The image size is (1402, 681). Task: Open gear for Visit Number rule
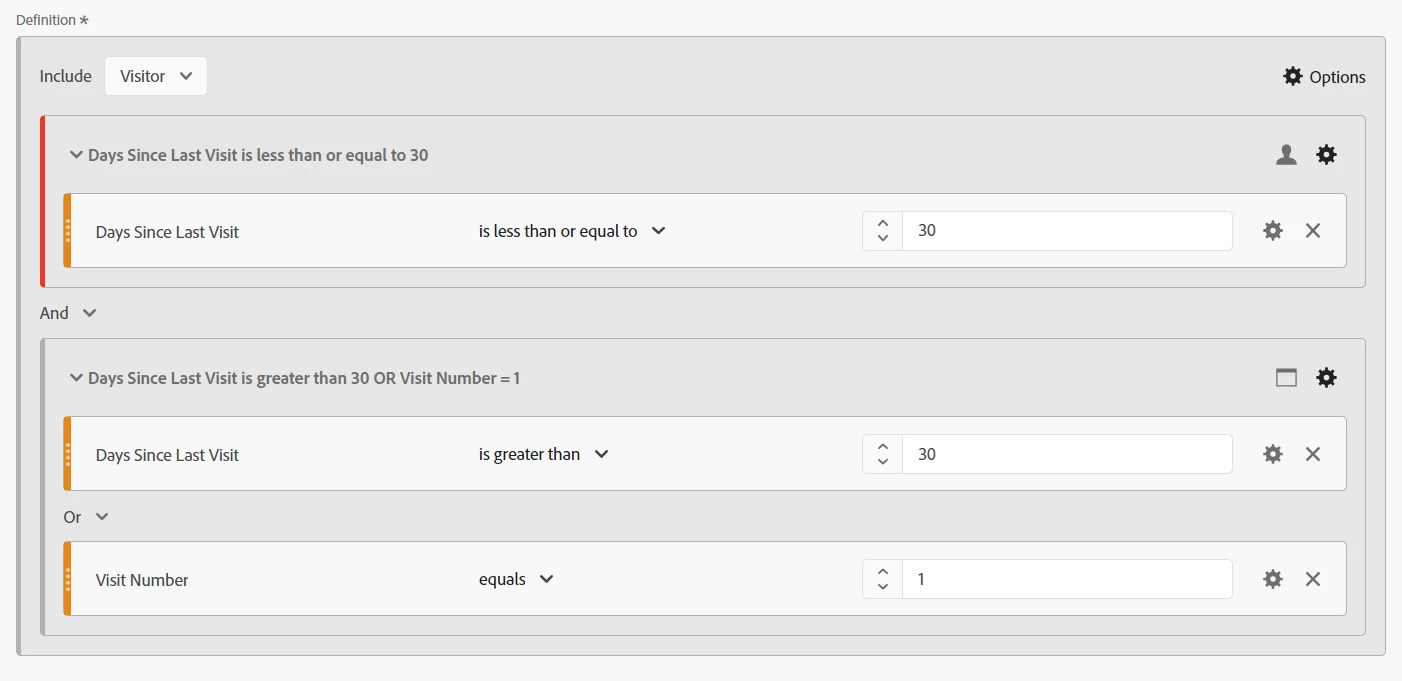1273,579
